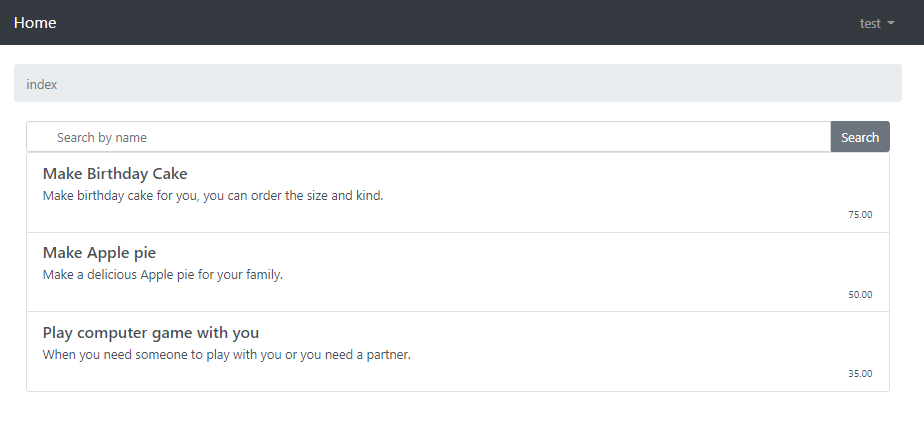
Task: Select the index breadcrumb item
Action: (x=42, y=85)
